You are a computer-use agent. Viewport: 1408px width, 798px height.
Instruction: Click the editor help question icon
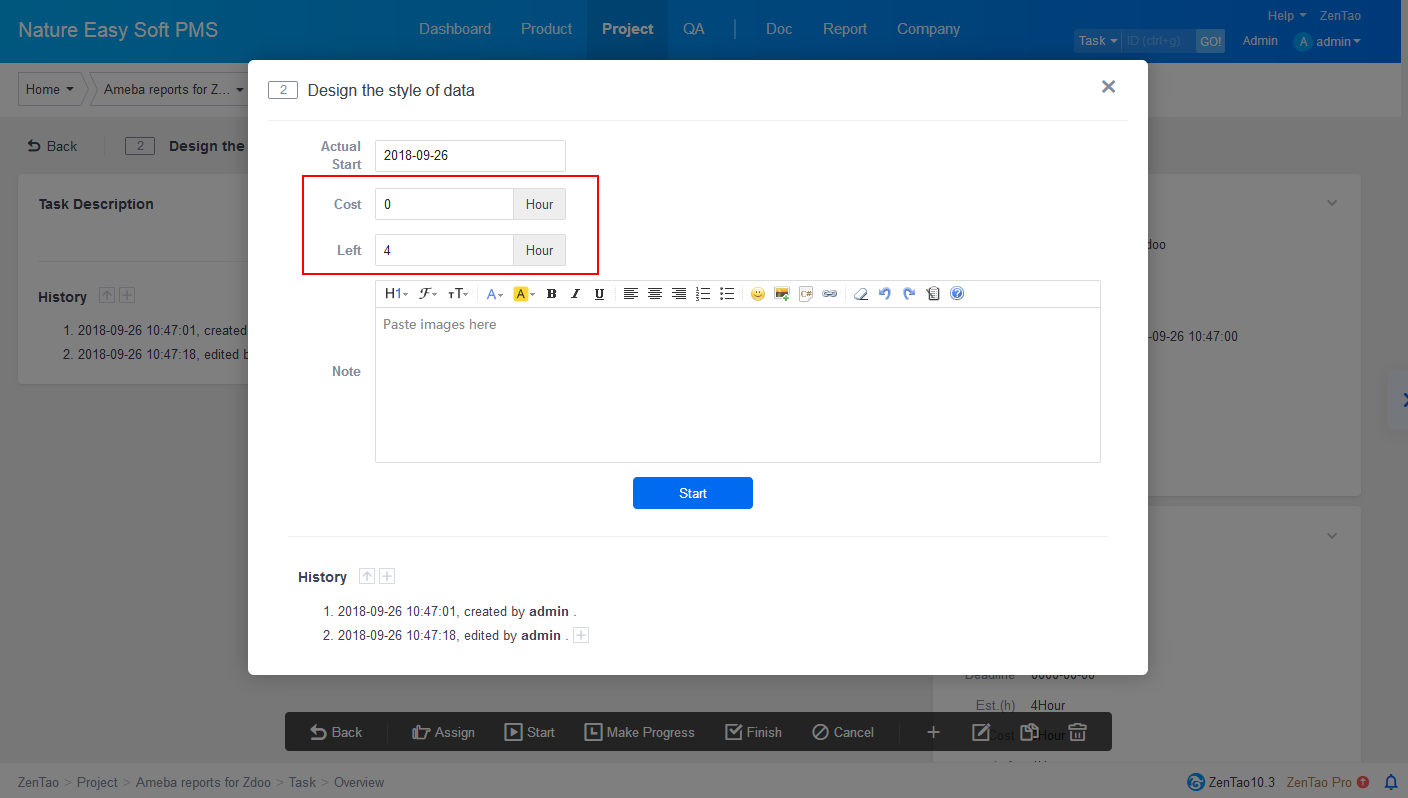(x=957, y=294)
